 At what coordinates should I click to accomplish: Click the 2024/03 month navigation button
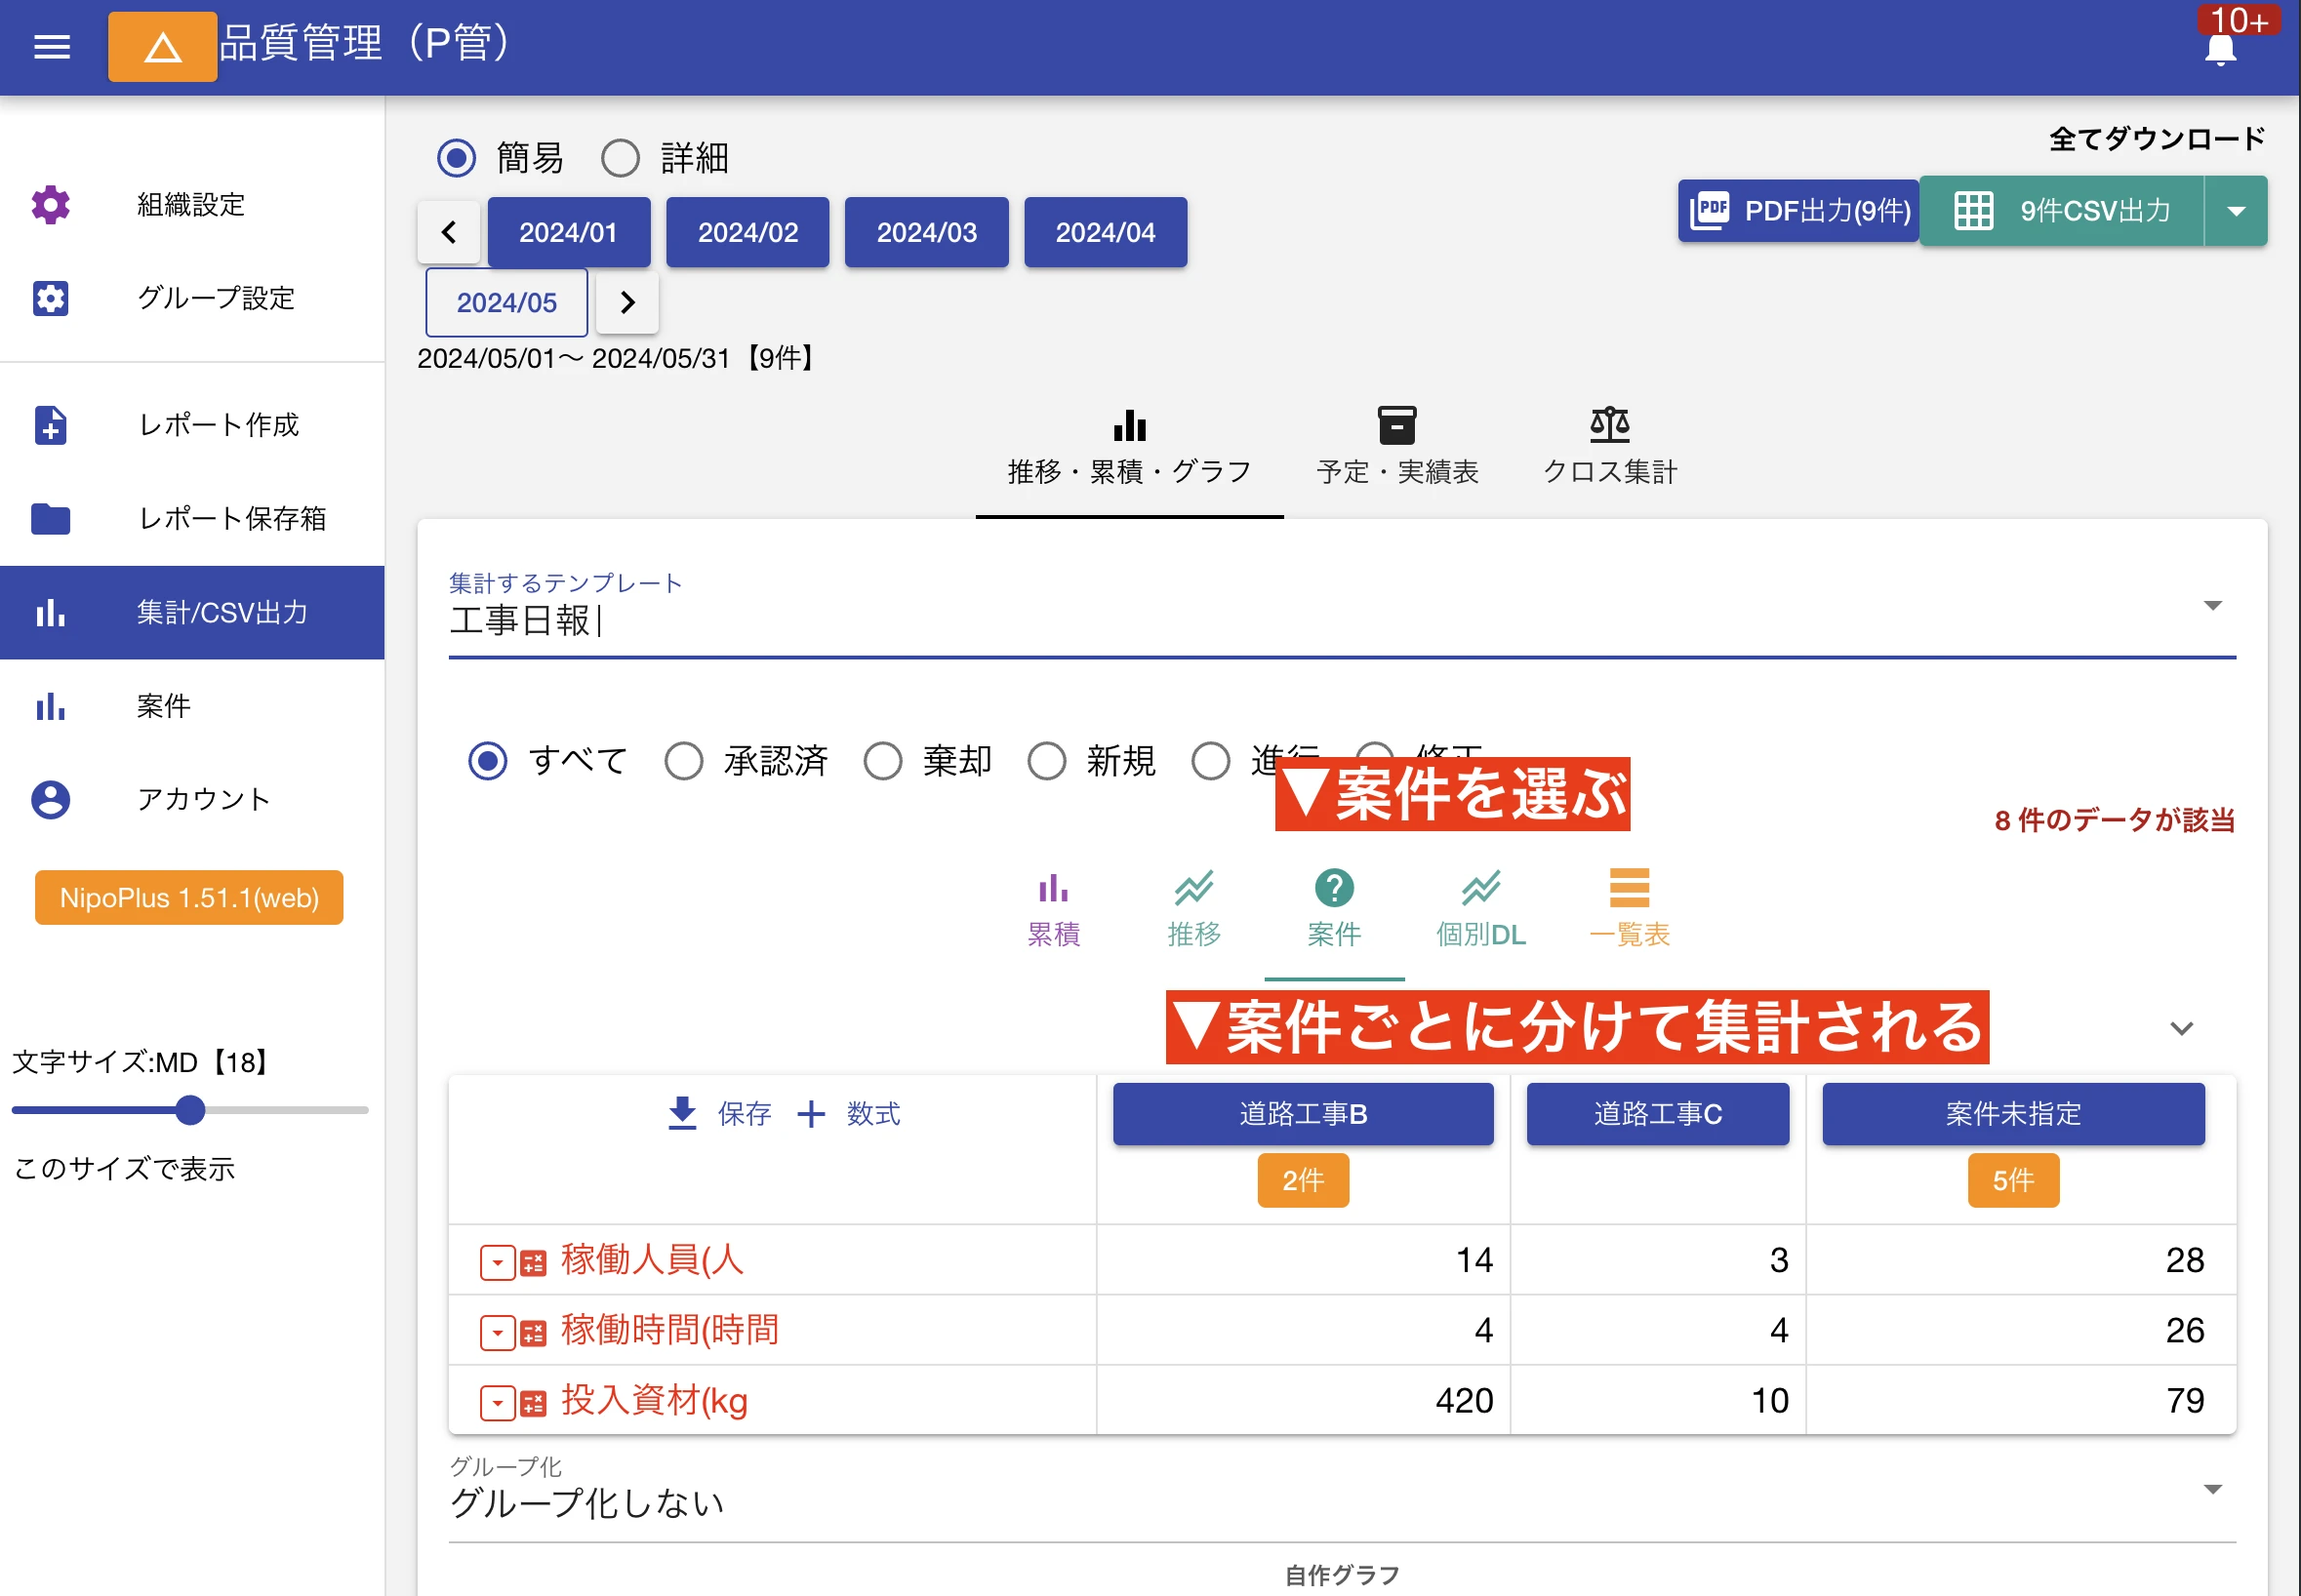coord(925,231)
